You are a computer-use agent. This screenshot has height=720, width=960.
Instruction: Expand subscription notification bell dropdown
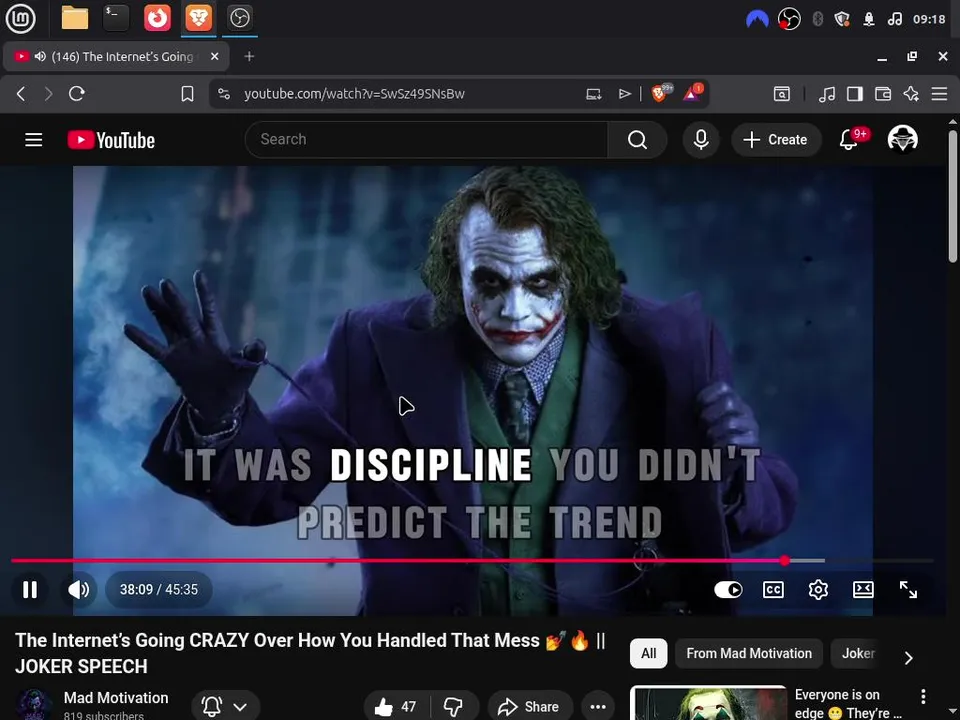pos(225,707)
